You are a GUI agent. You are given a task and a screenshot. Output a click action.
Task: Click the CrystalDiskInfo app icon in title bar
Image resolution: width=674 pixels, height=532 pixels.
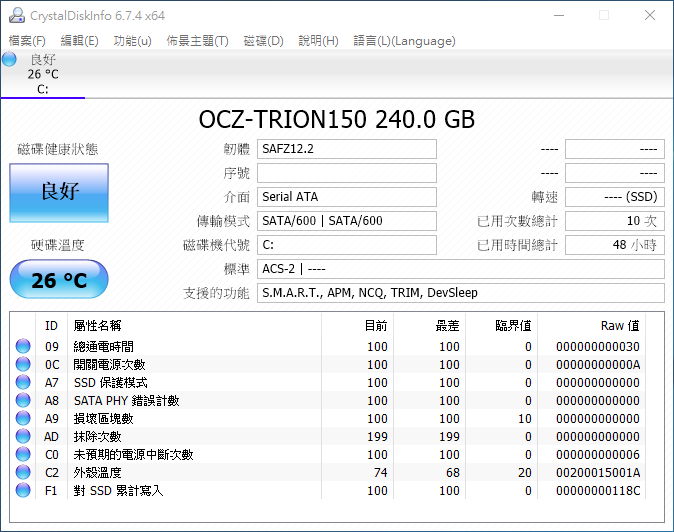coord(17,15)
